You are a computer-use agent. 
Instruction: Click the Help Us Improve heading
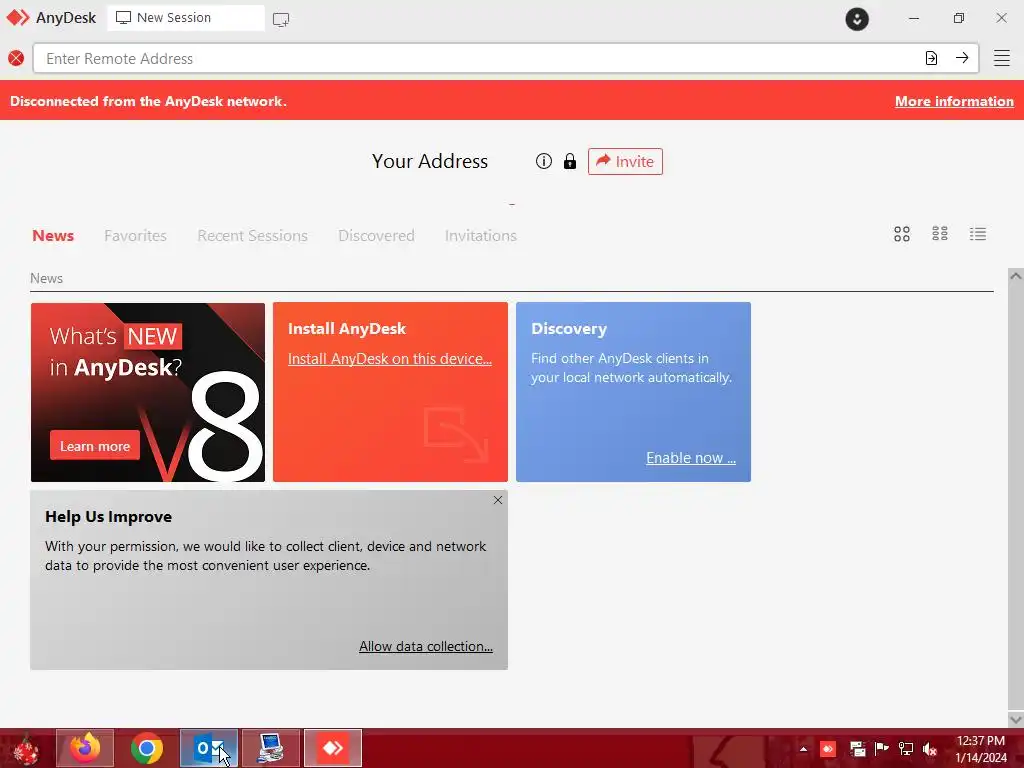[108, 517]
